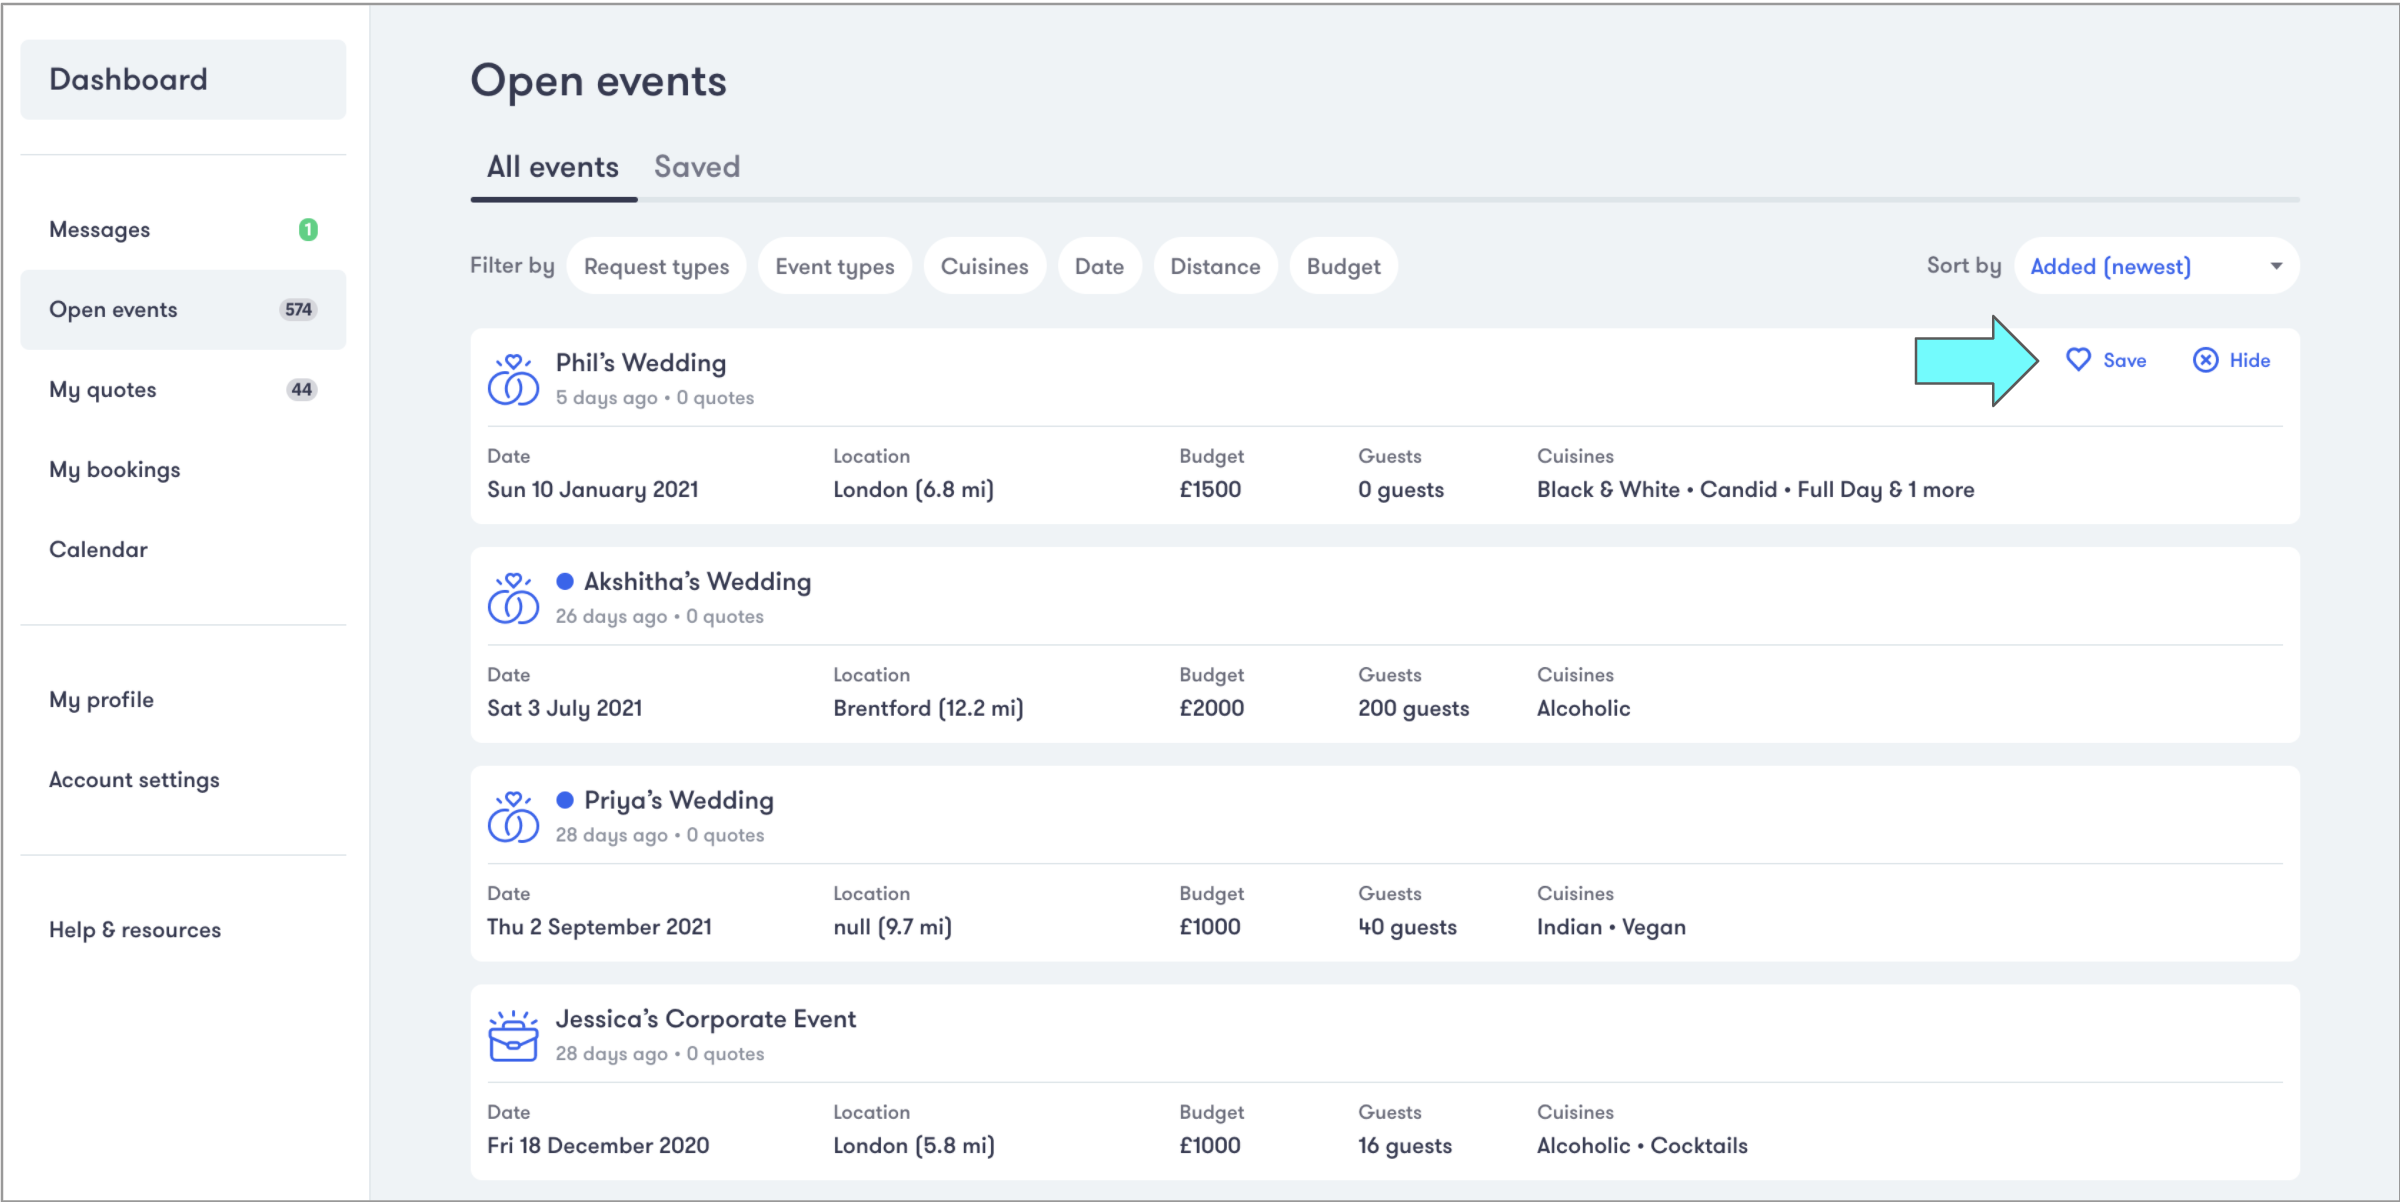Click the blue unread dot on Priya's Wedding
2400x1202 pixels.
pos(565,800)
